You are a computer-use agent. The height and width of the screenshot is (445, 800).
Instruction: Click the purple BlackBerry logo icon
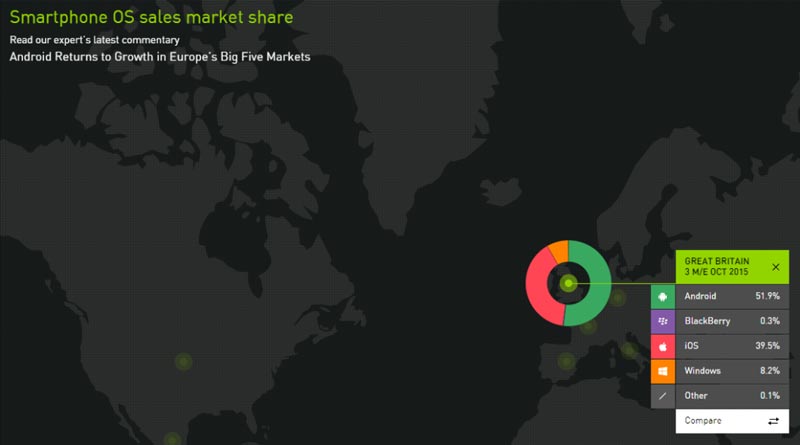tap(662, 322)
